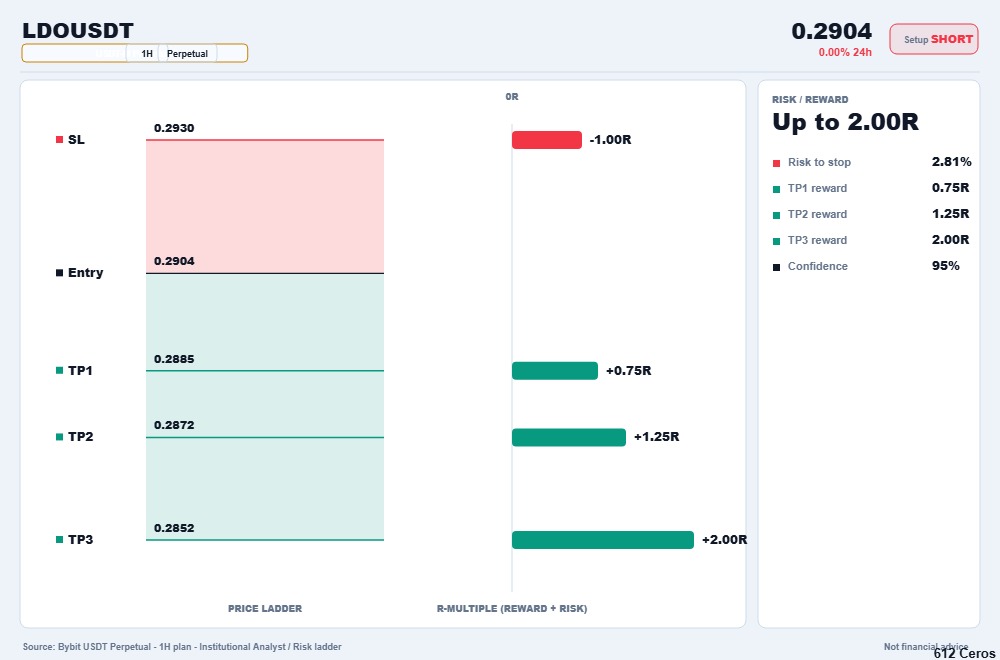Click the 0.2930 stop loss price line
This screenshot has height=660, width=1000.
(265, 140)
